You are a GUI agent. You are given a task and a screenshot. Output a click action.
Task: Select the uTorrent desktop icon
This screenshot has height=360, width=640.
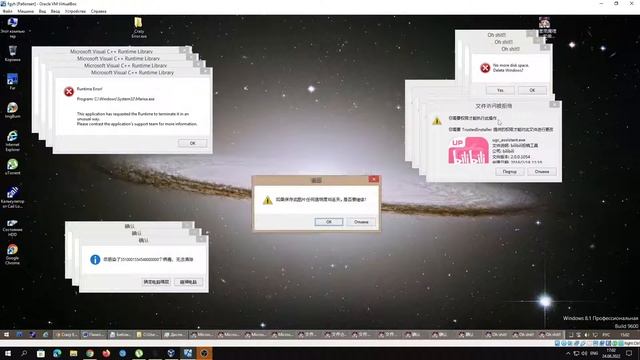point(13,167)
